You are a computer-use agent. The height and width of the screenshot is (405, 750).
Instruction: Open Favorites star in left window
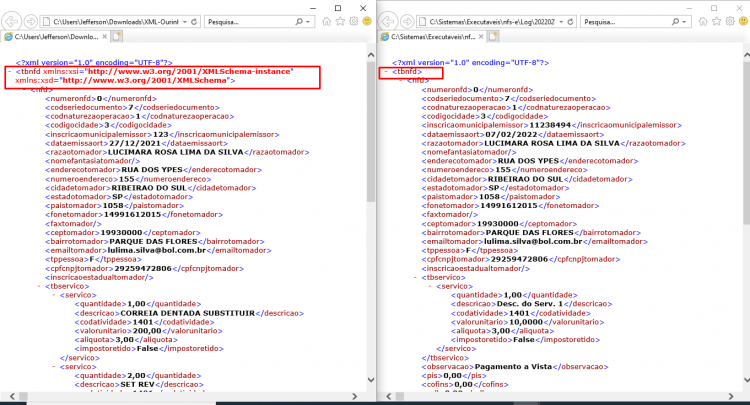tap(340, 21)
